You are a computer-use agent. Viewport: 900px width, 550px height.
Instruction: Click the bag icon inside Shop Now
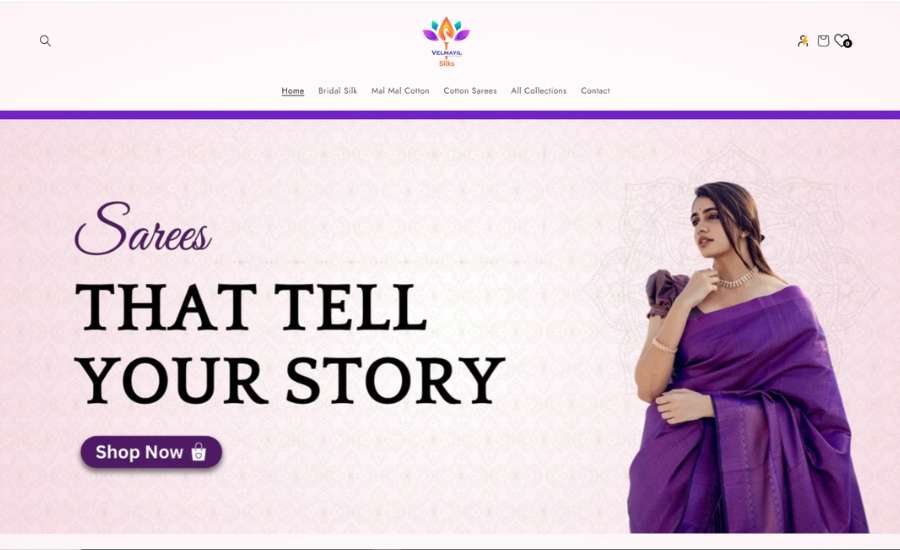point(198,452)
